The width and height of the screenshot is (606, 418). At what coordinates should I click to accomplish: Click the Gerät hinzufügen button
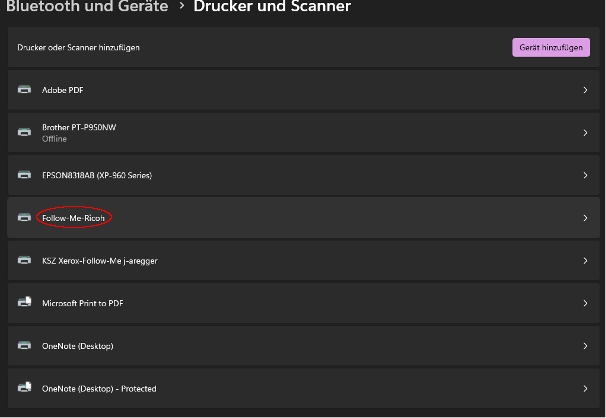(x=551, y=48)
